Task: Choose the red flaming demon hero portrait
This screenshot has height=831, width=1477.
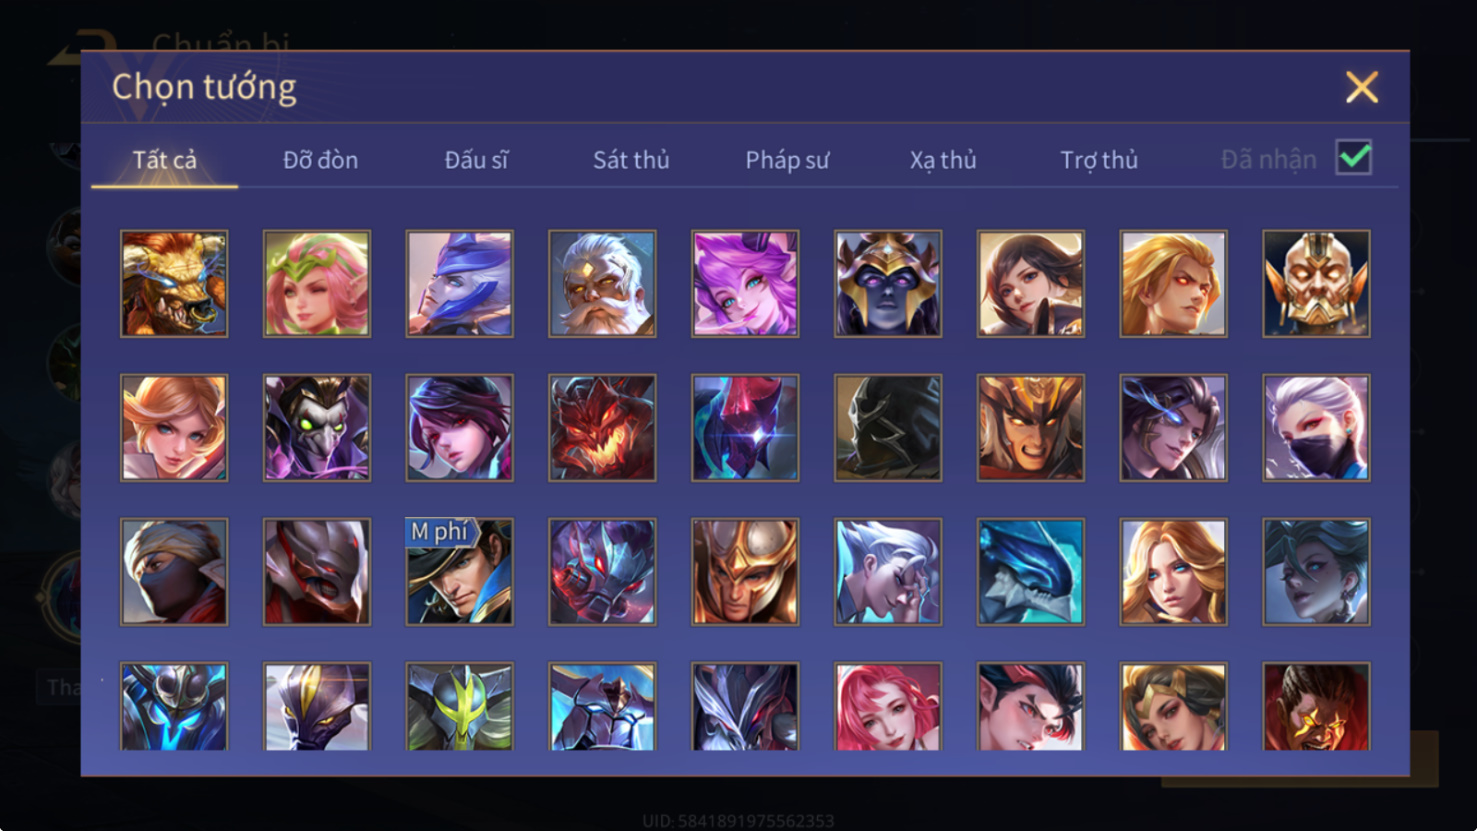Action: pyautogui.click(x=602, y=428)
